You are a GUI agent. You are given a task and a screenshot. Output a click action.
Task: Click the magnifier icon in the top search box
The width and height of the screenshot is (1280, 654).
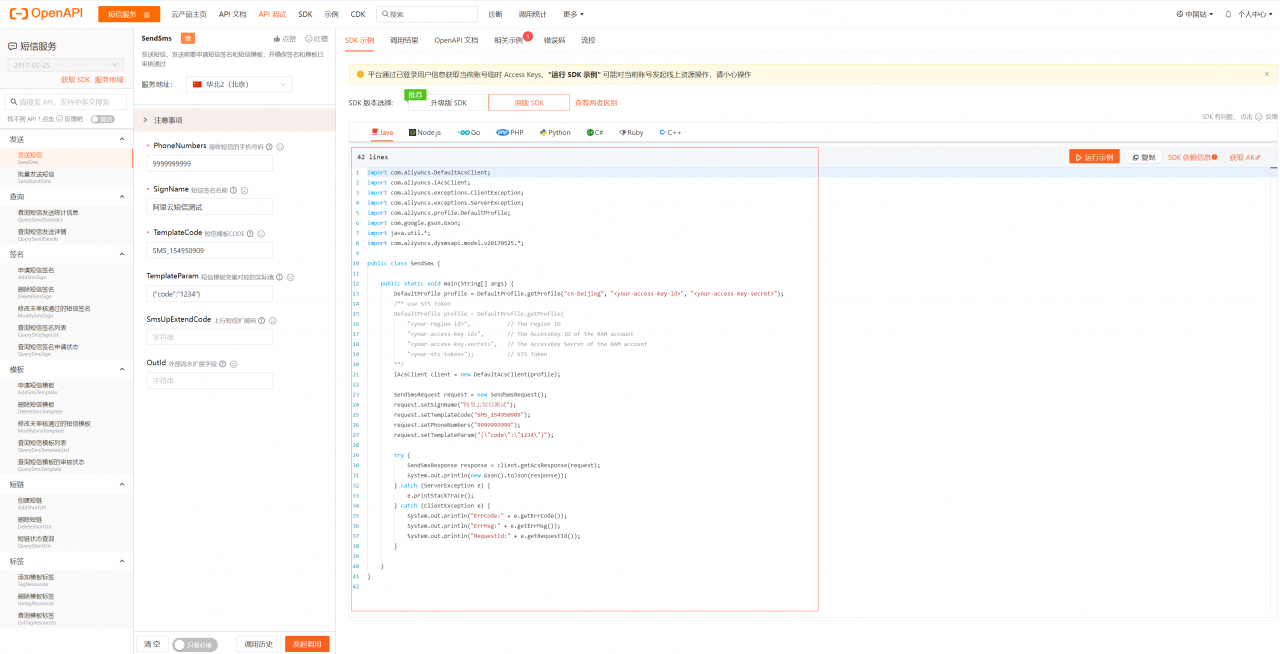click(385, 14)
